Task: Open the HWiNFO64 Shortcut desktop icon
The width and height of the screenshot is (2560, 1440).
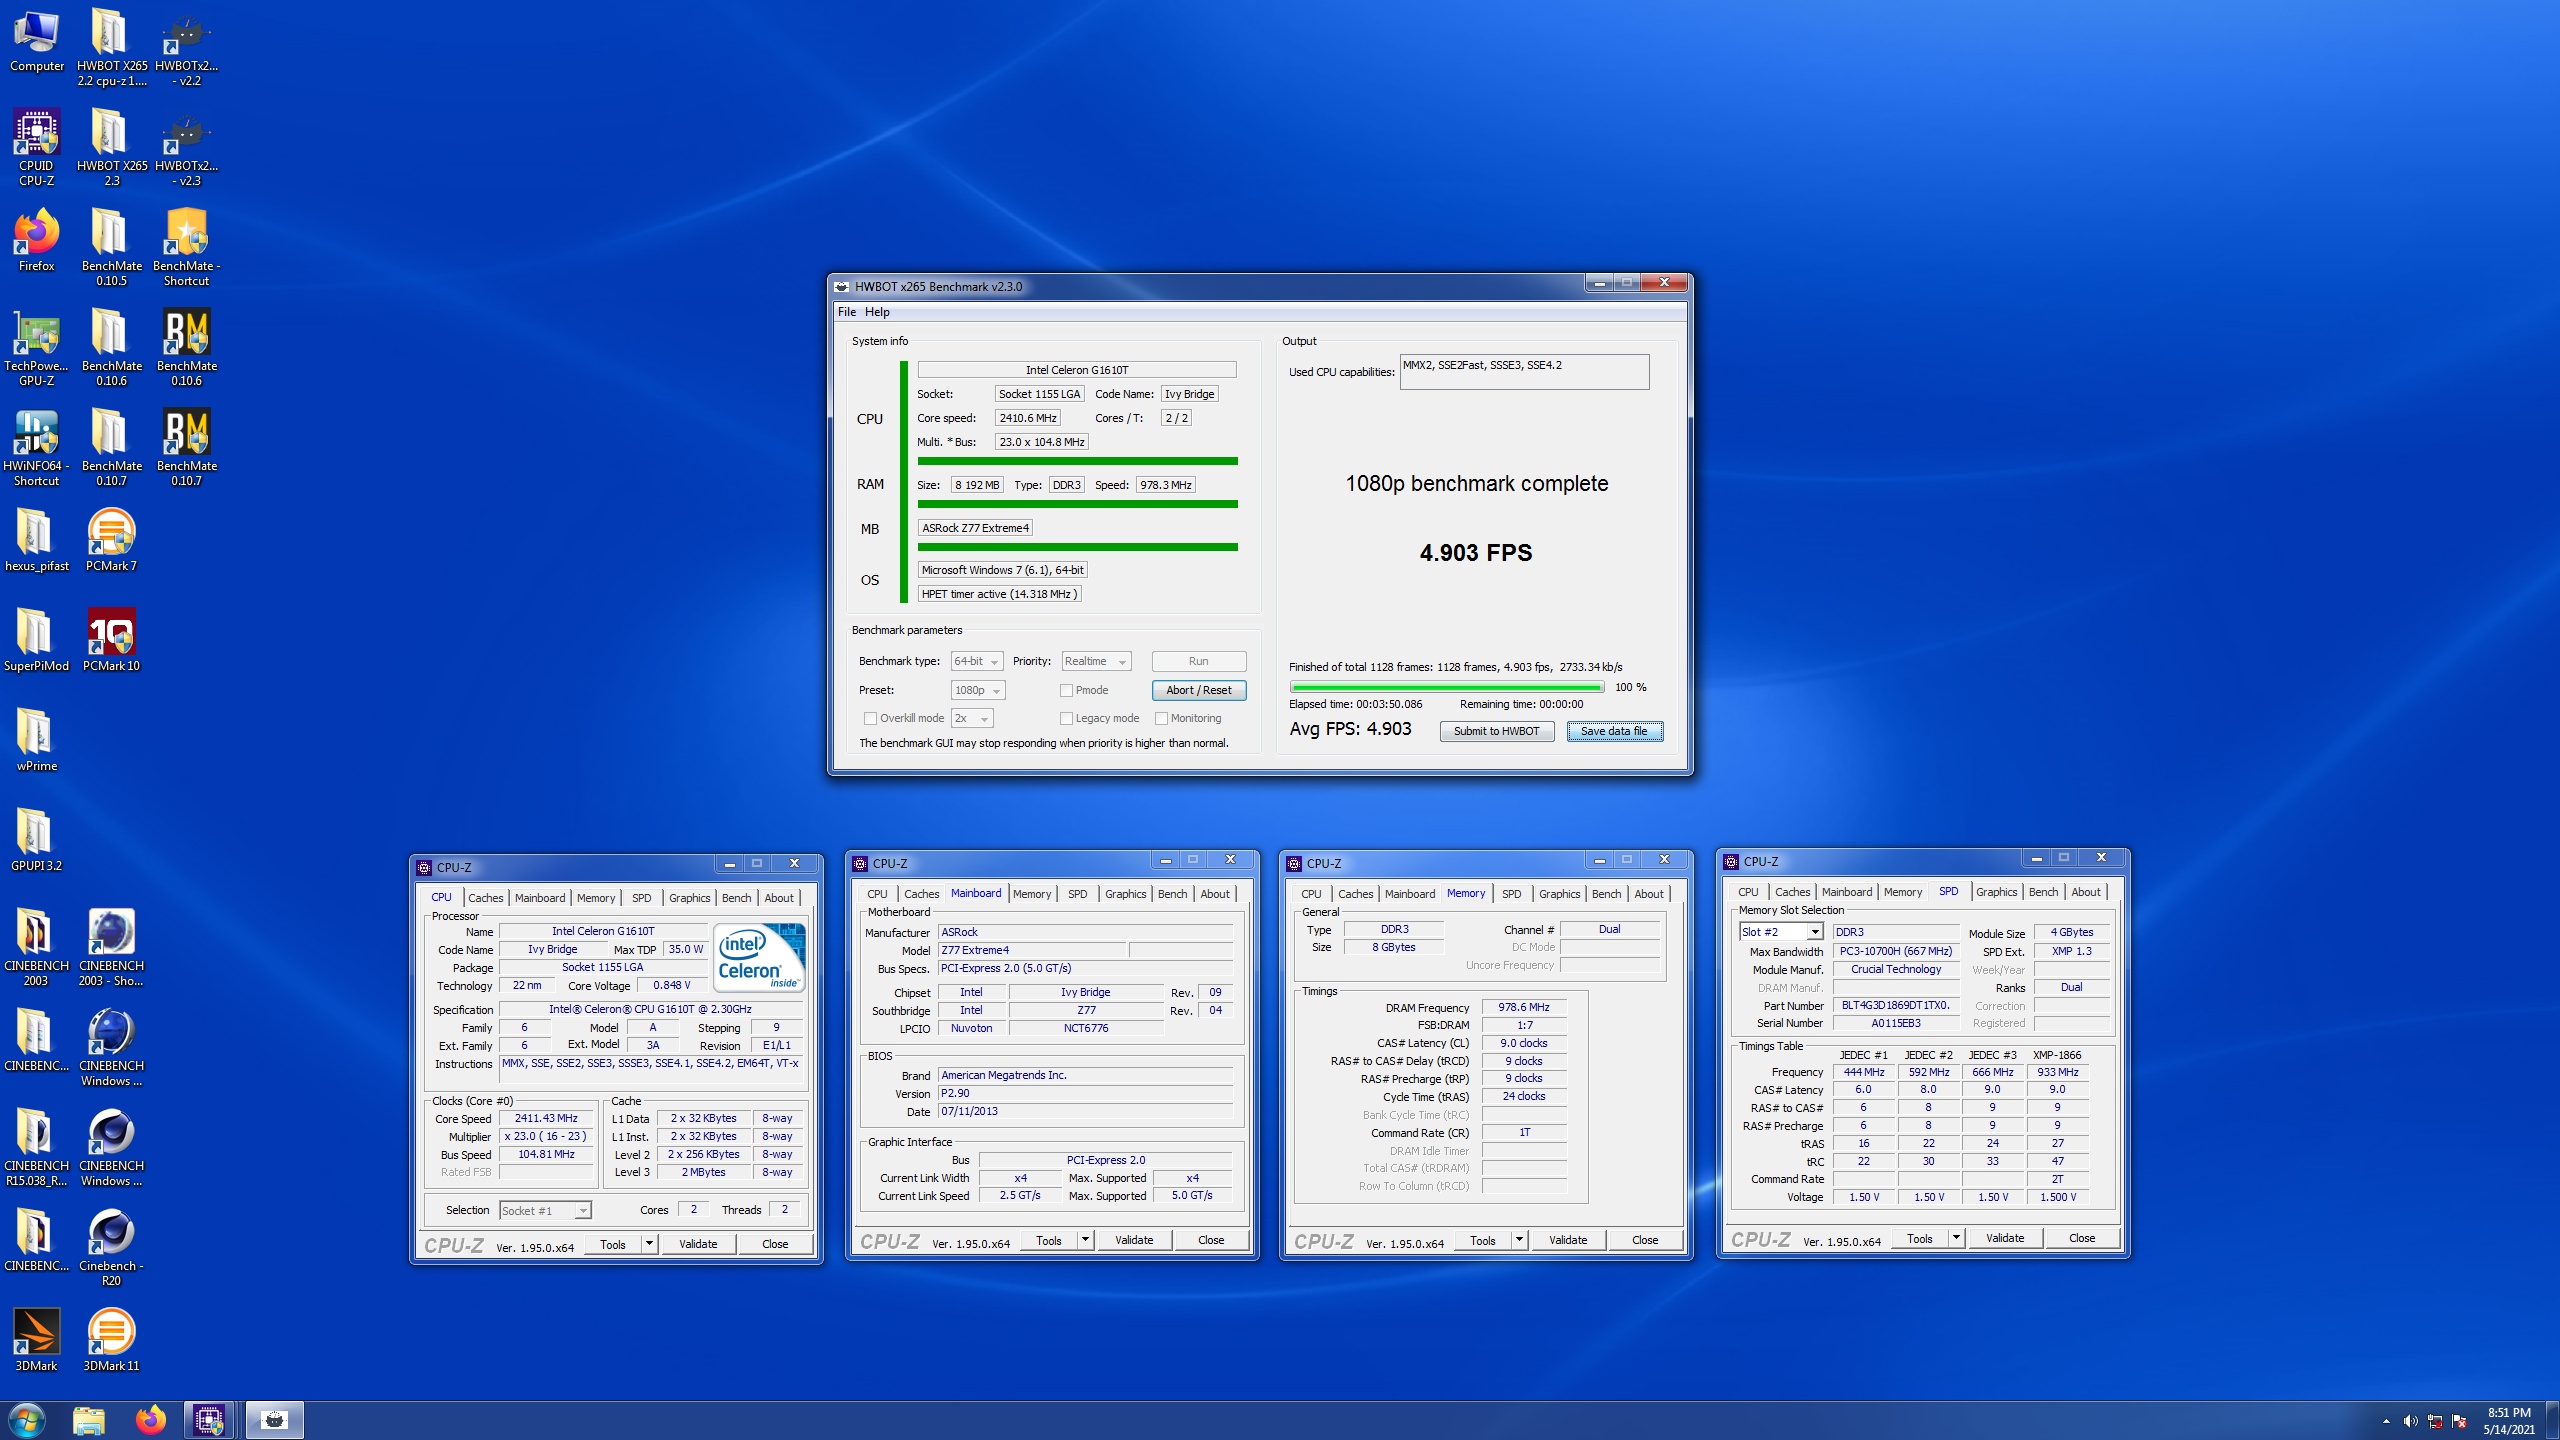Action: (x=37, y=447)
